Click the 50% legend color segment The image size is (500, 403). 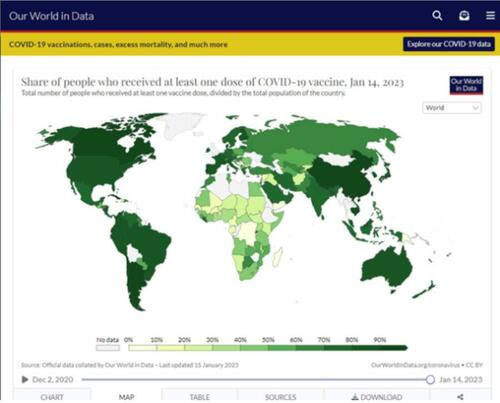pos(282,348)
